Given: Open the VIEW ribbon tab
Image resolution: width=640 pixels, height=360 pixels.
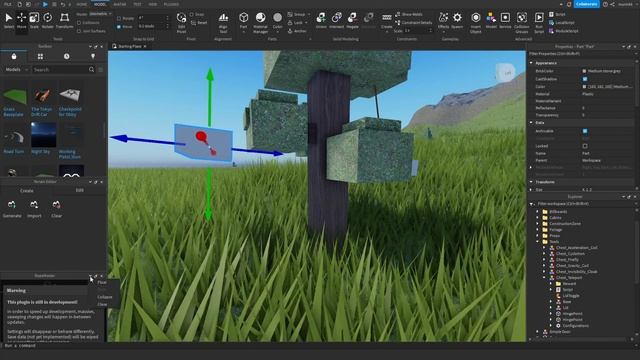Looking at the screenshot, I should [x=153, y=4].
